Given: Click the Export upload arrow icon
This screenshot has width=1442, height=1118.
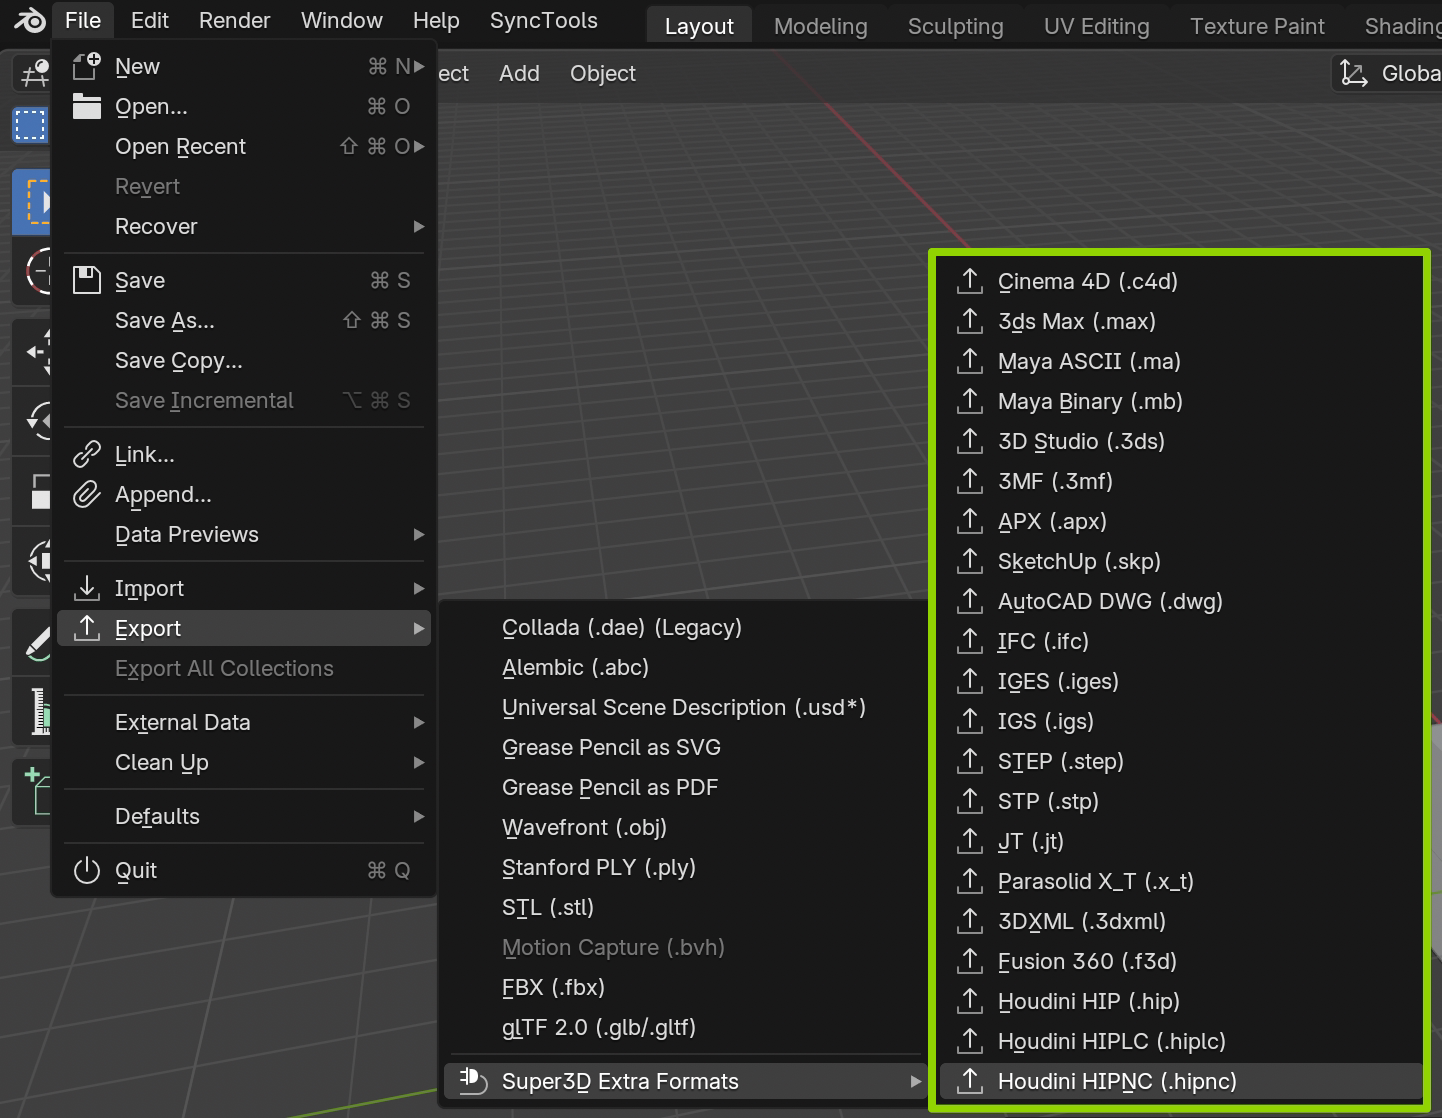Looking at the screenshot, I should click(87, 628).
